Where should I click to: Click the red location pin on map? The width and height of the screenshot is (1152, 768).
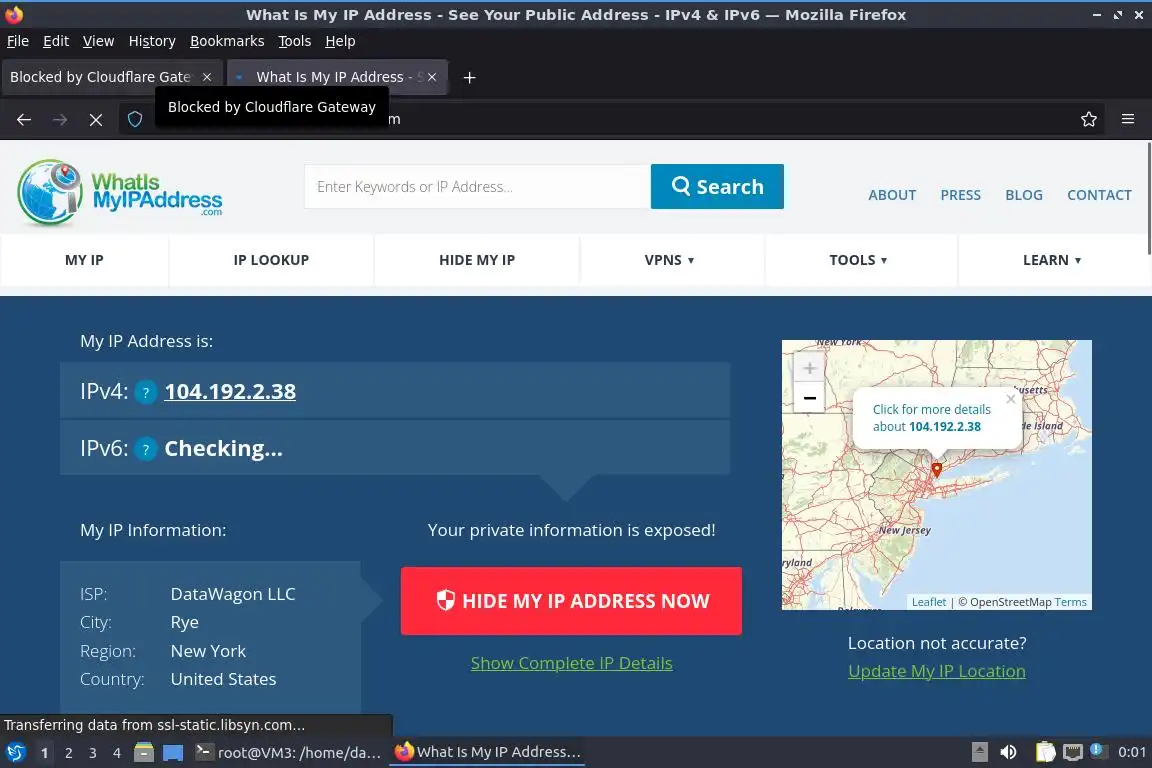coord(937,469)
